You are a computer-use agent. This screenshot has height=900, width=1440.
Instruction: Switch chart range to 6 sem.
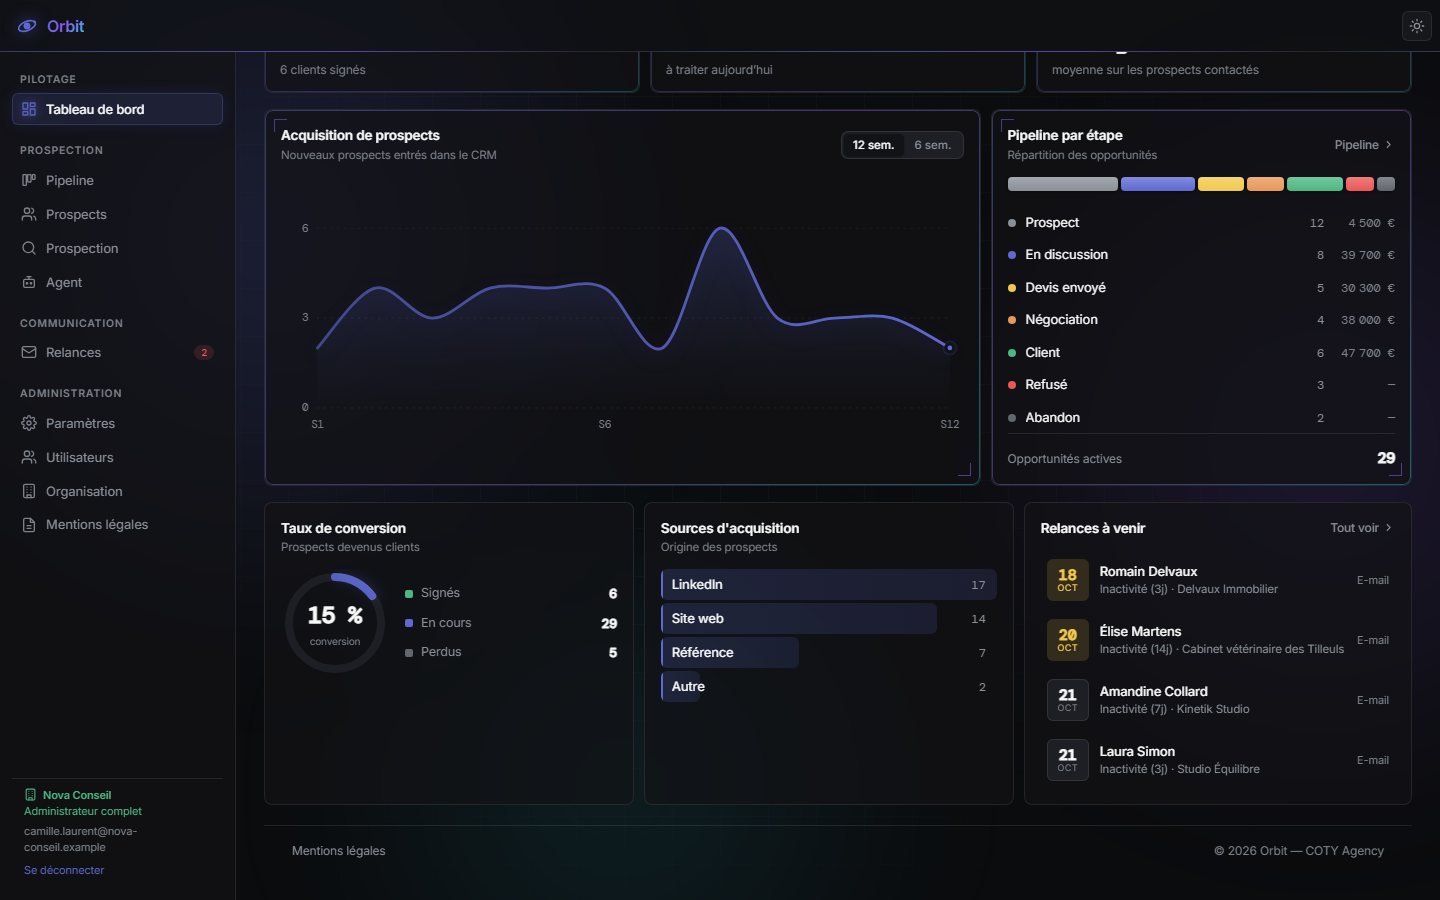932,145
